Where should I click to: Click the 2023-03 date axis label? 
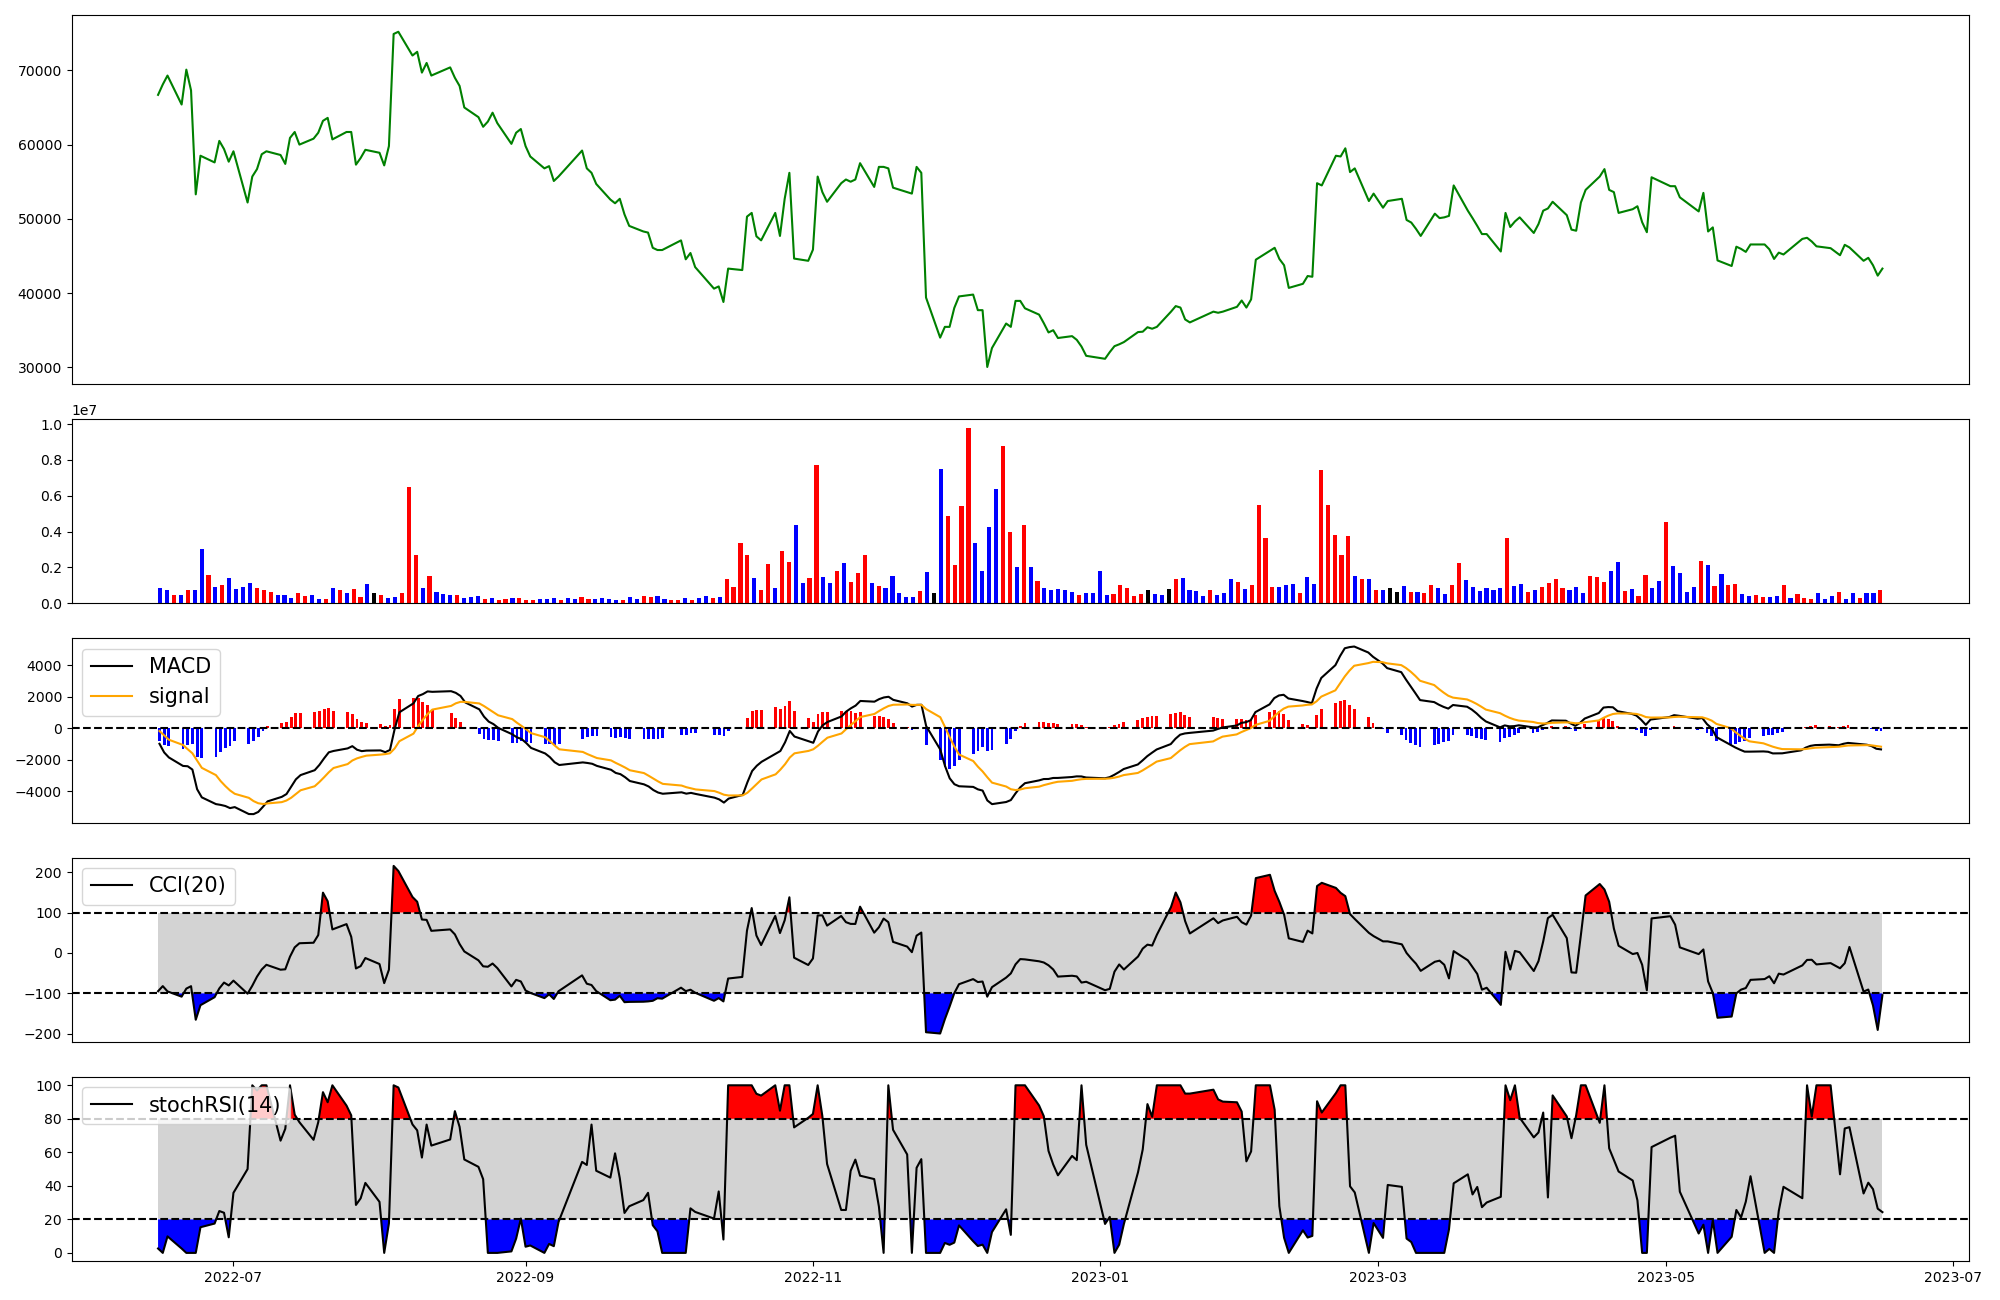[x=1378, y=1277]
